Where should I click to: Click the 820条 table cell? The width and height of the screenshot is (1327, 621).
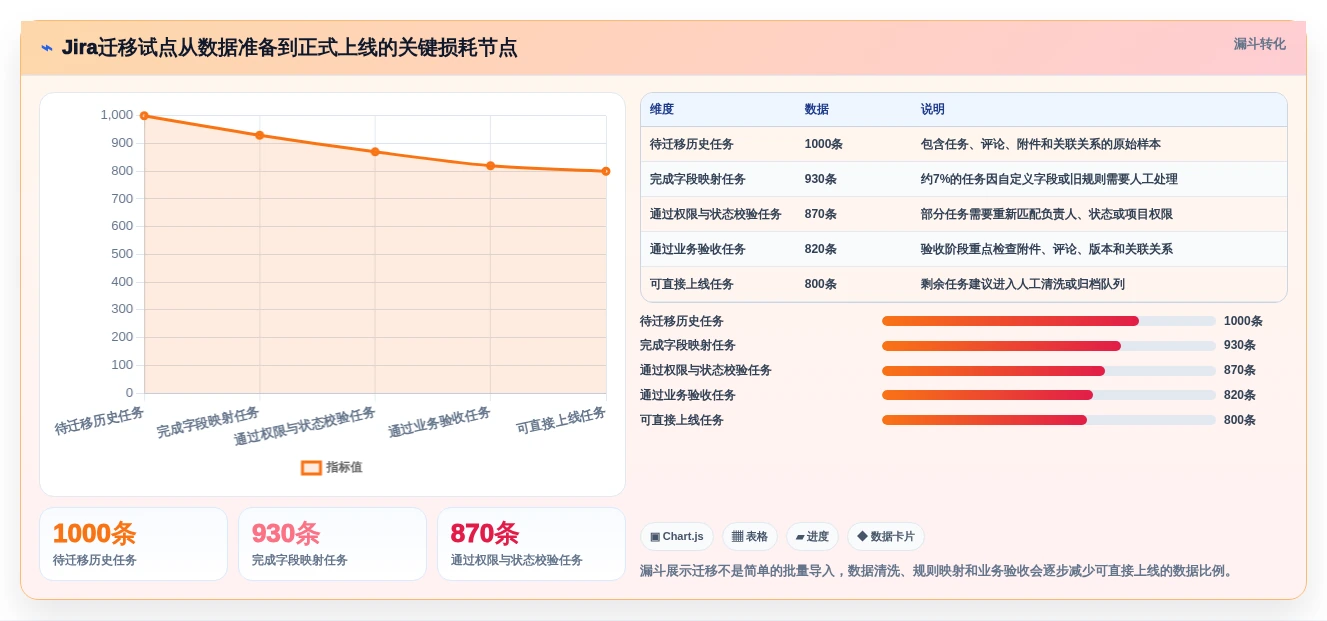(x=821, y=249)
